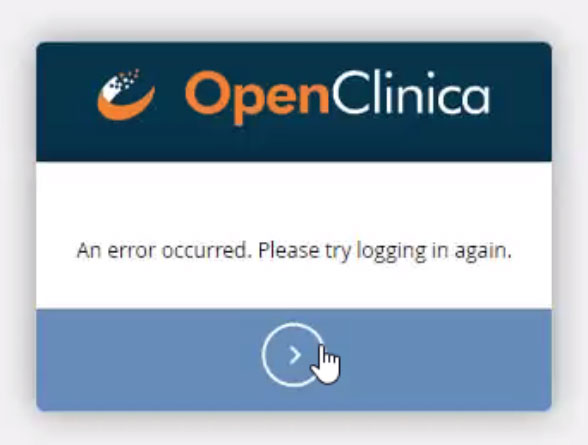Click dark navy header right of wordmark
Screen dimensions: 588x445
coord(521,101)
